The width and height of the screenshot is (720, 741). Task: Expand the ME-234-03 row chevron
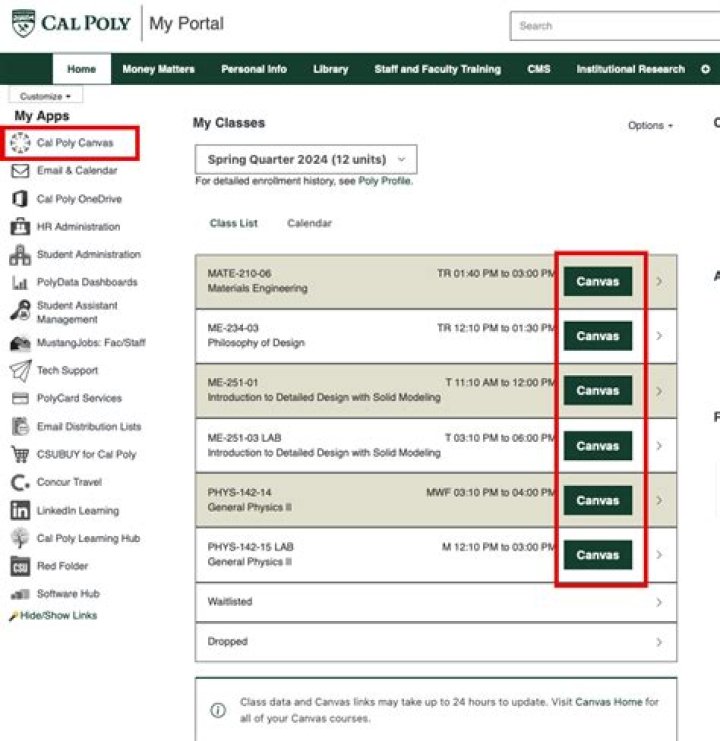point(660,336)
